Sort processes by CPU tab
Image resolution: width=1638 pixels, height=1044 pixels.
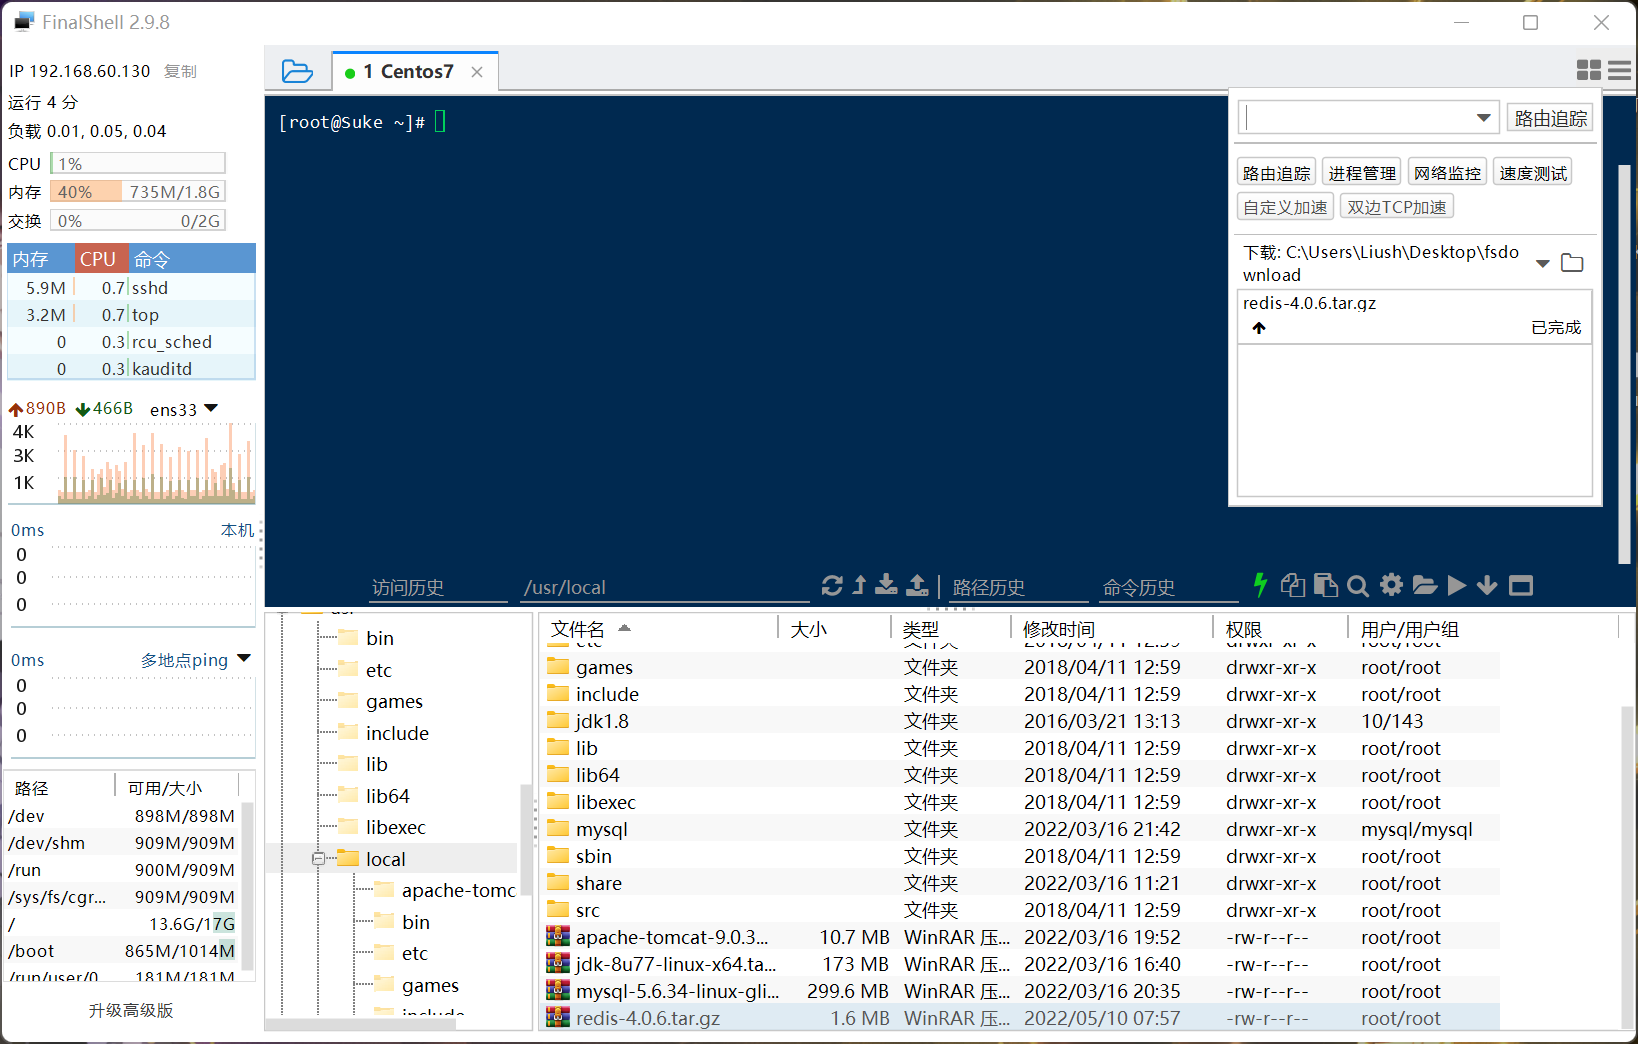(x=102, y=259)
